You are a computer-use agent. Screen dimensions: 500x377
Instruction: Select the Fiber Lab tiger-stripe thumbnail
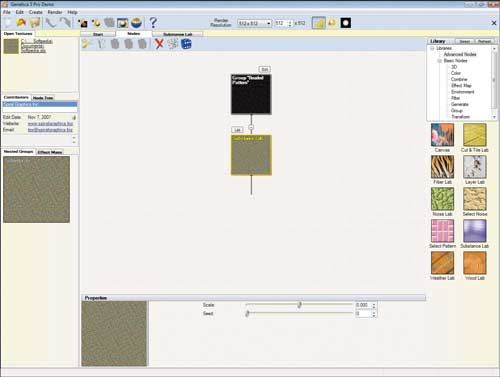click(442, 167)
